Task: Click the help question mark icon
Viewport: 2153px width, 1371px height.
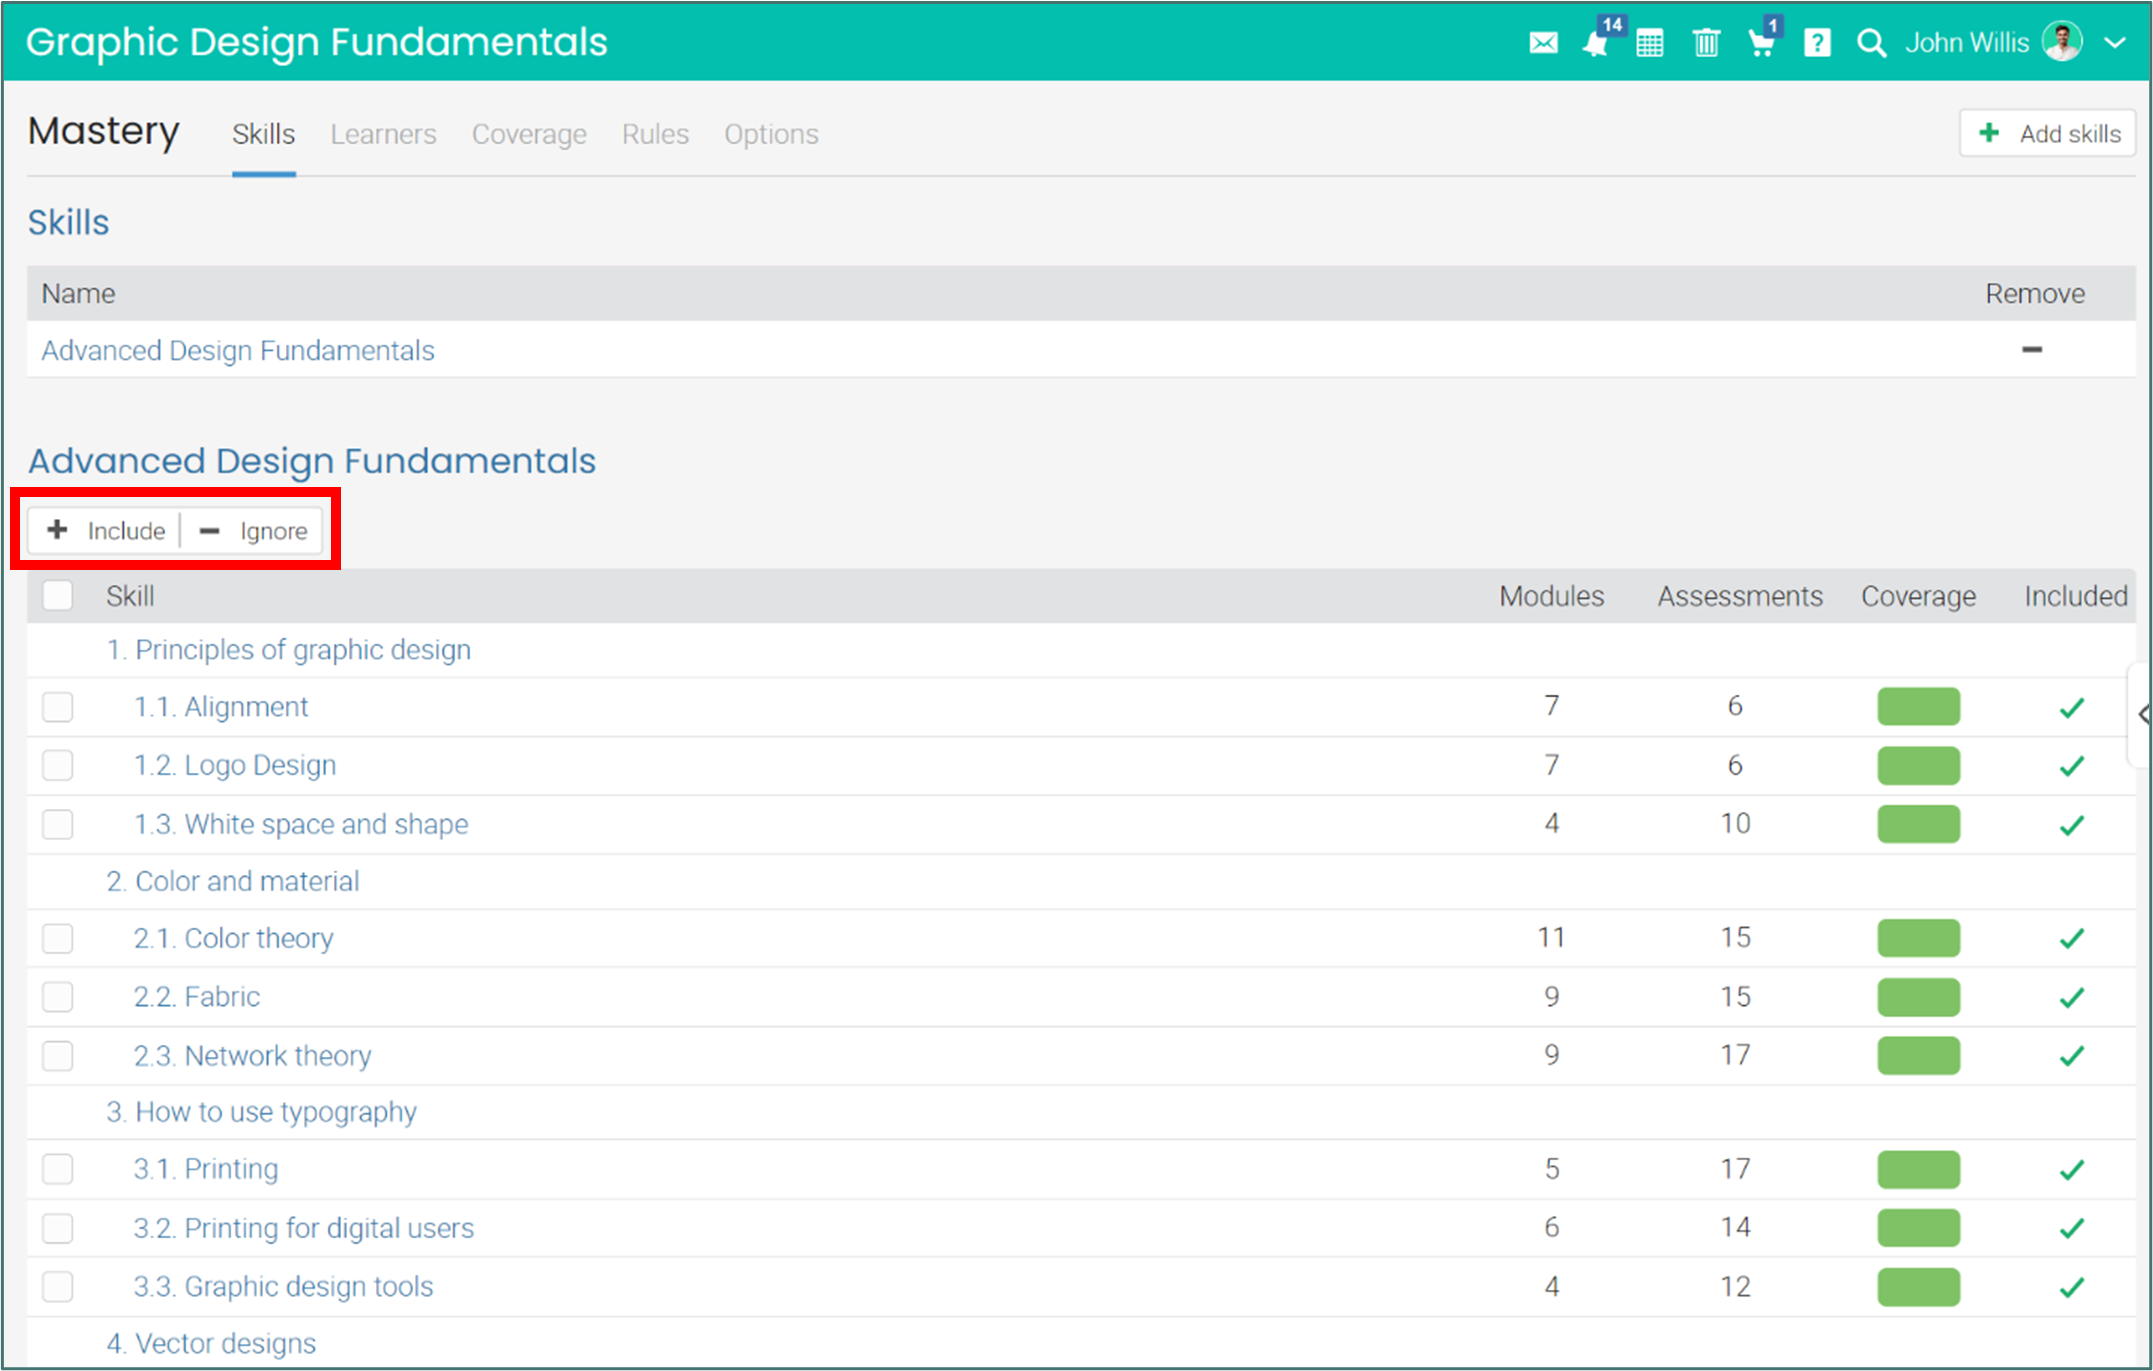Action: click(1817, 43)
